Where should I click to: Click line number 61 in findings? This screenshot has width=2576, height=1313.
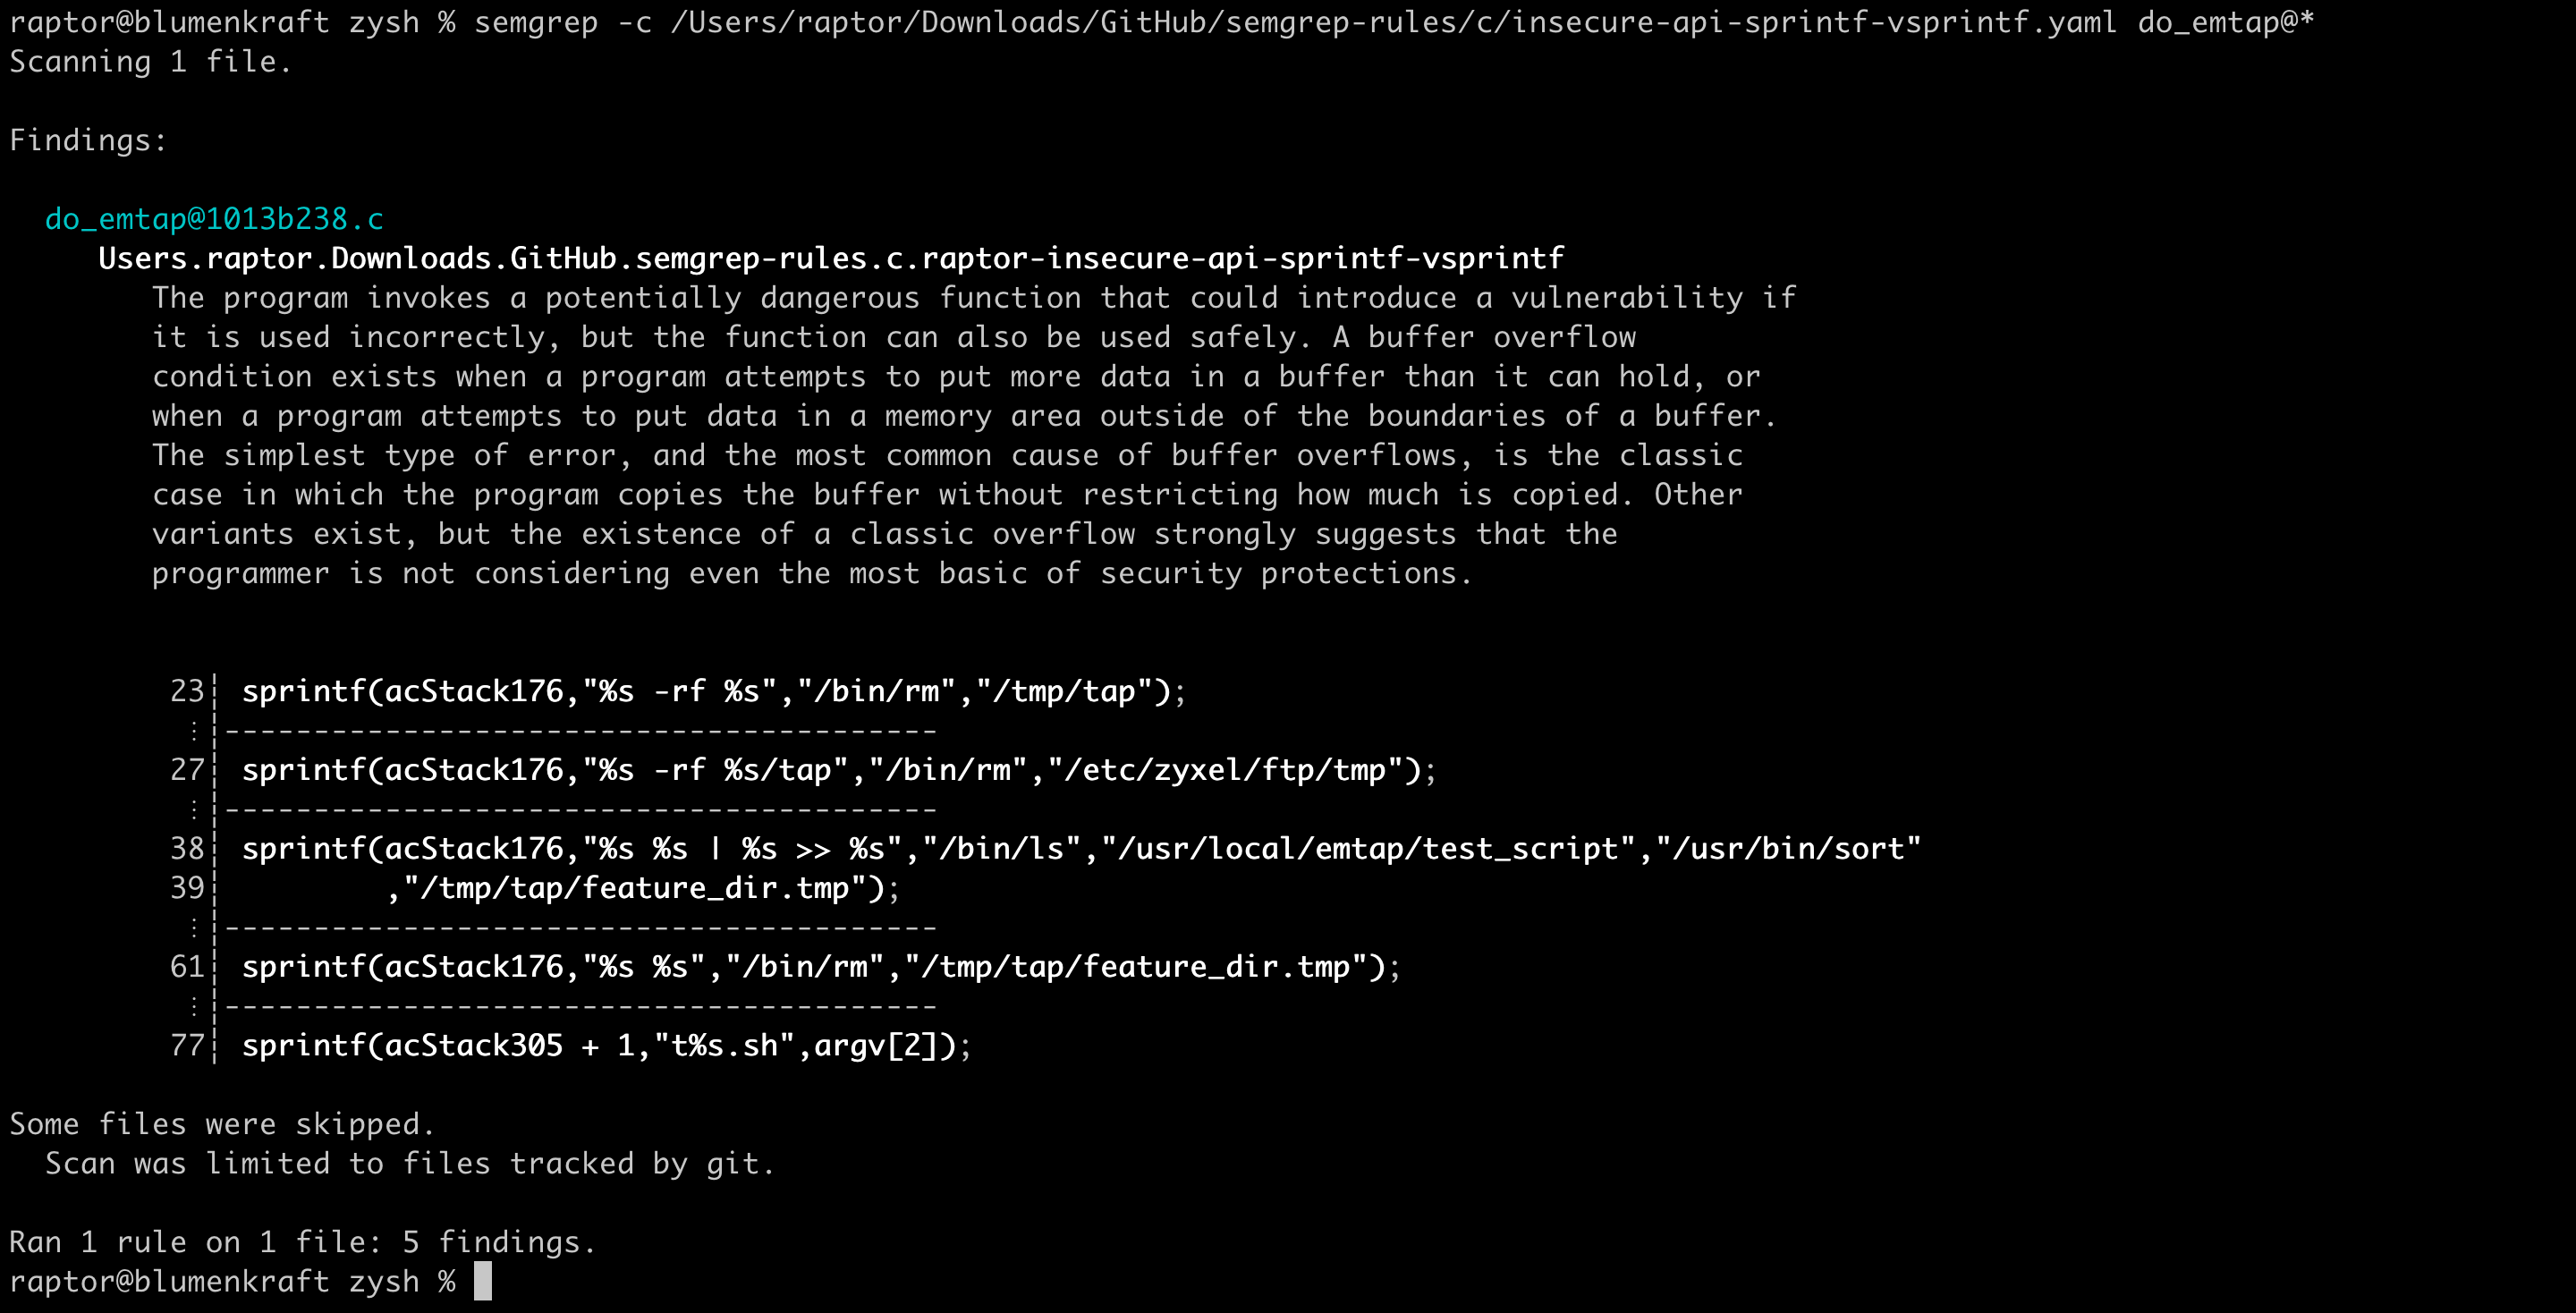[187, 966]
